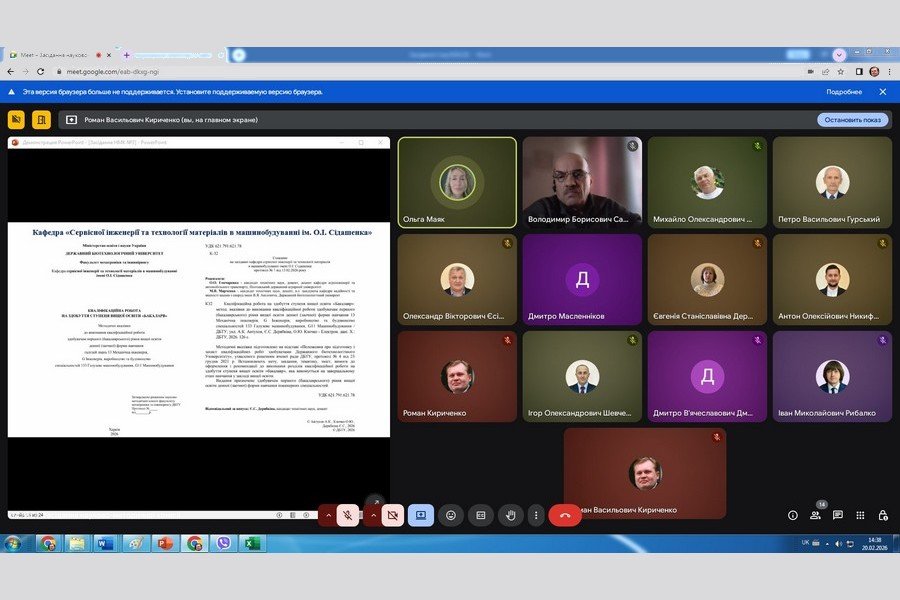Open host controls lock icon
Image resolution: width=900 pixels, height=600 pixels.
pos(883,515)
